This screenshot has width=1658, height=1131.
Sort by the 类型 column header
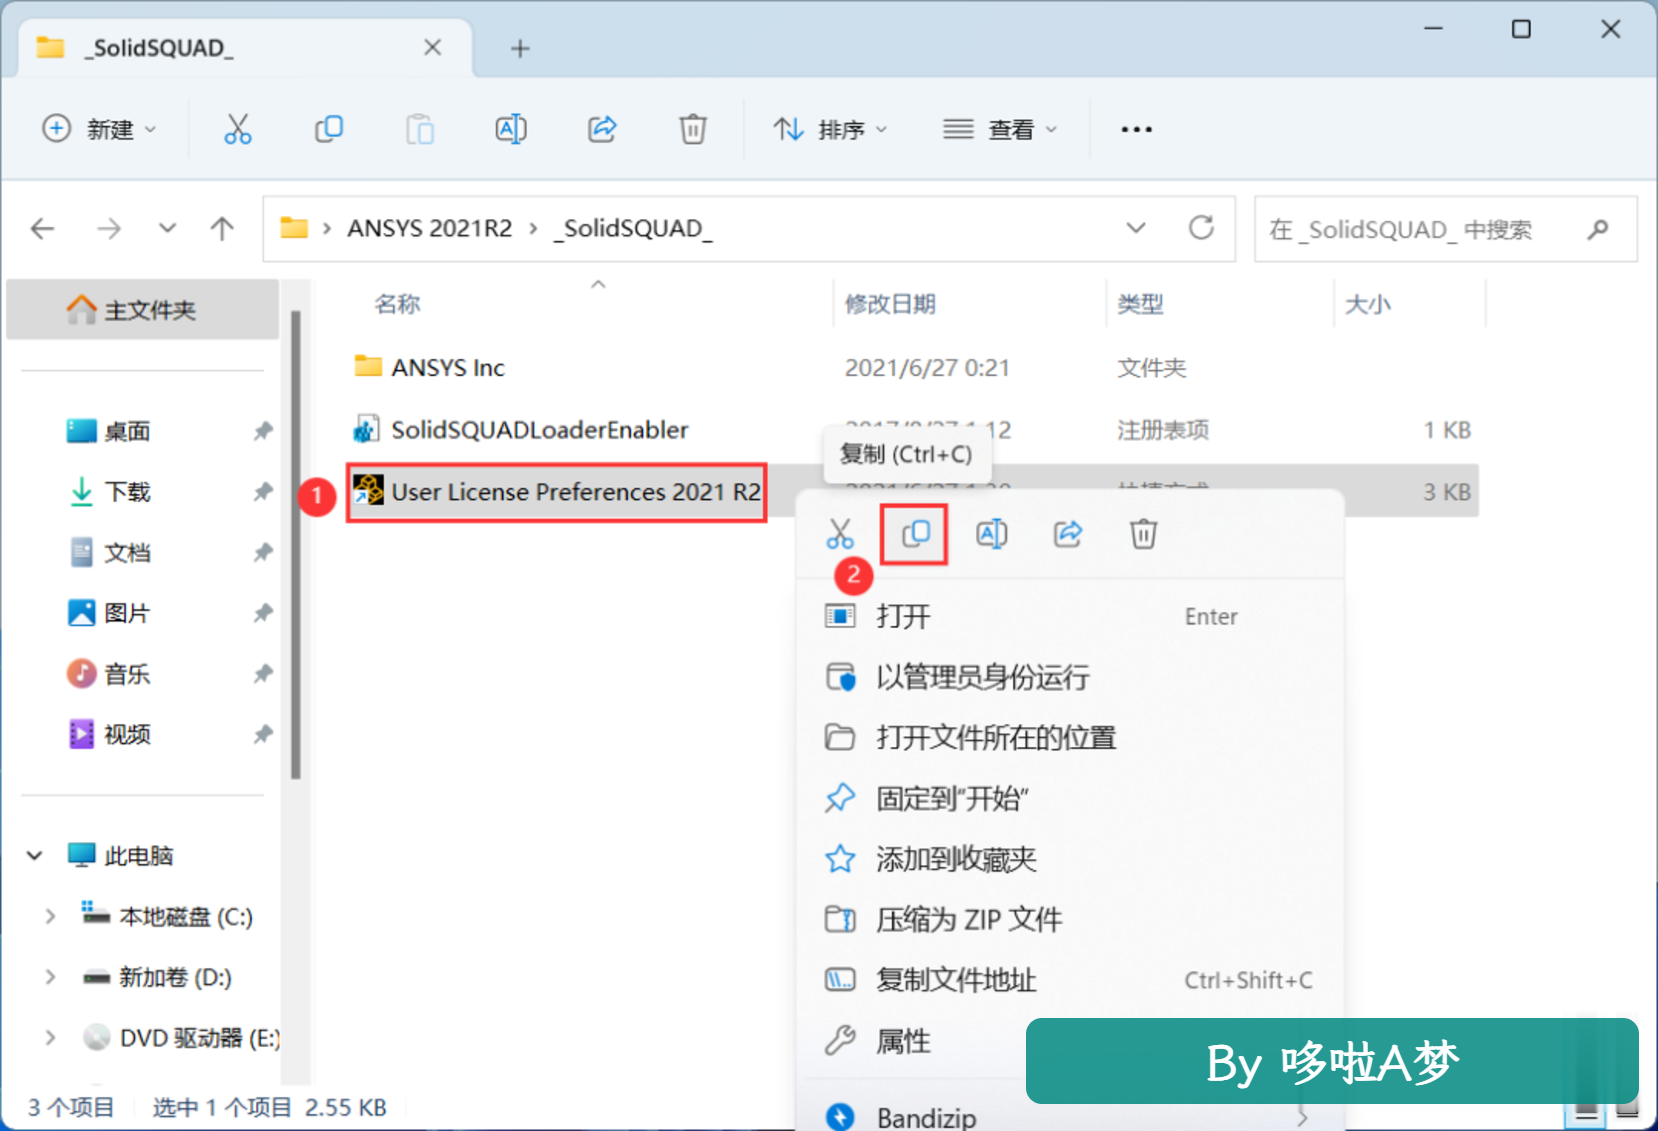(x=1140, y=304)
